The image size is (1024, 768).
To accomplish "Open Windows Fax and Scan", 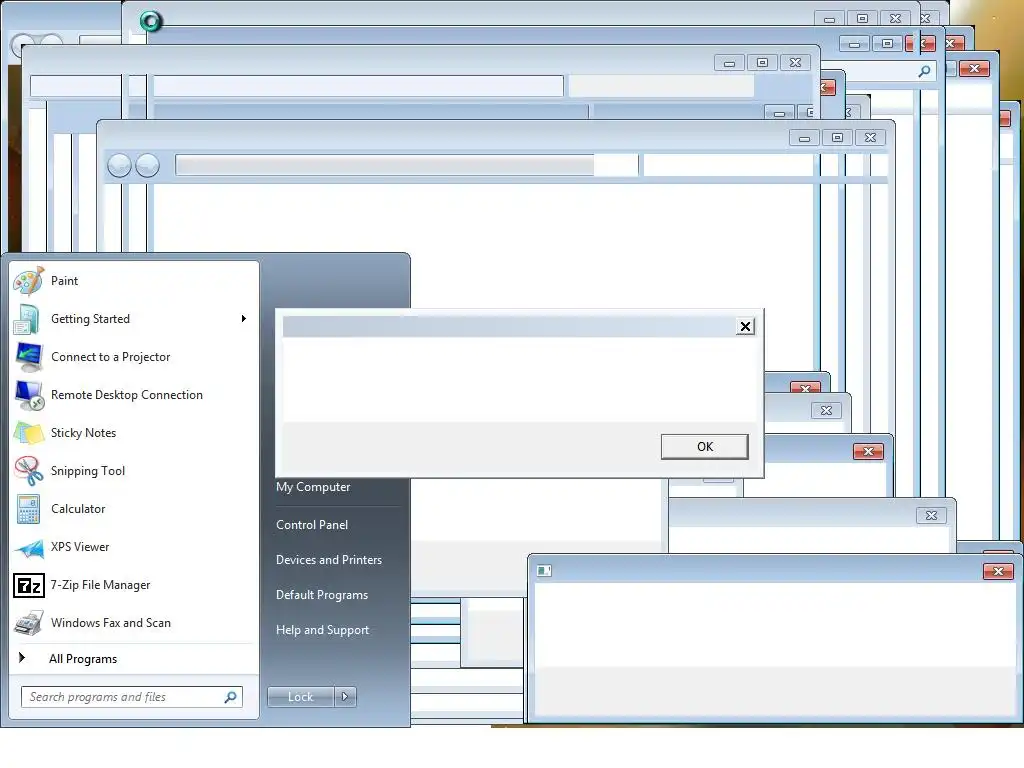I will click(x=134, y=623).
